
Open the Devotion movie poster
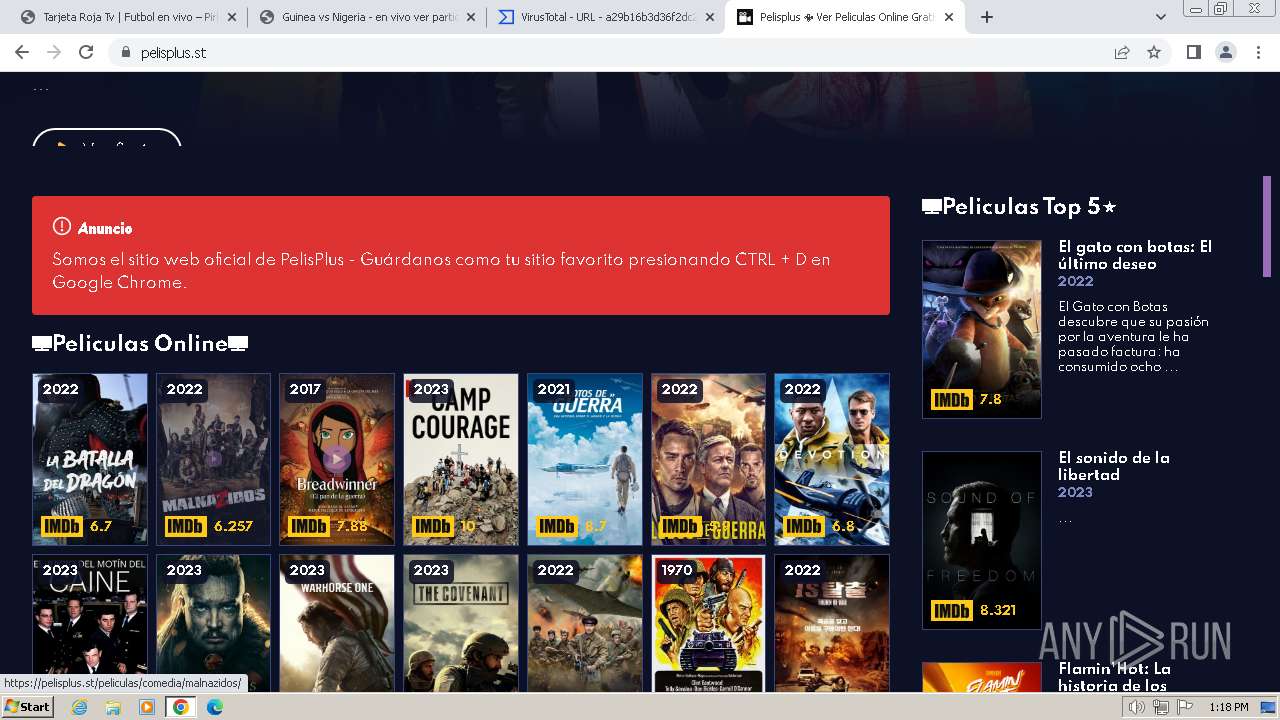pos(832,459)
